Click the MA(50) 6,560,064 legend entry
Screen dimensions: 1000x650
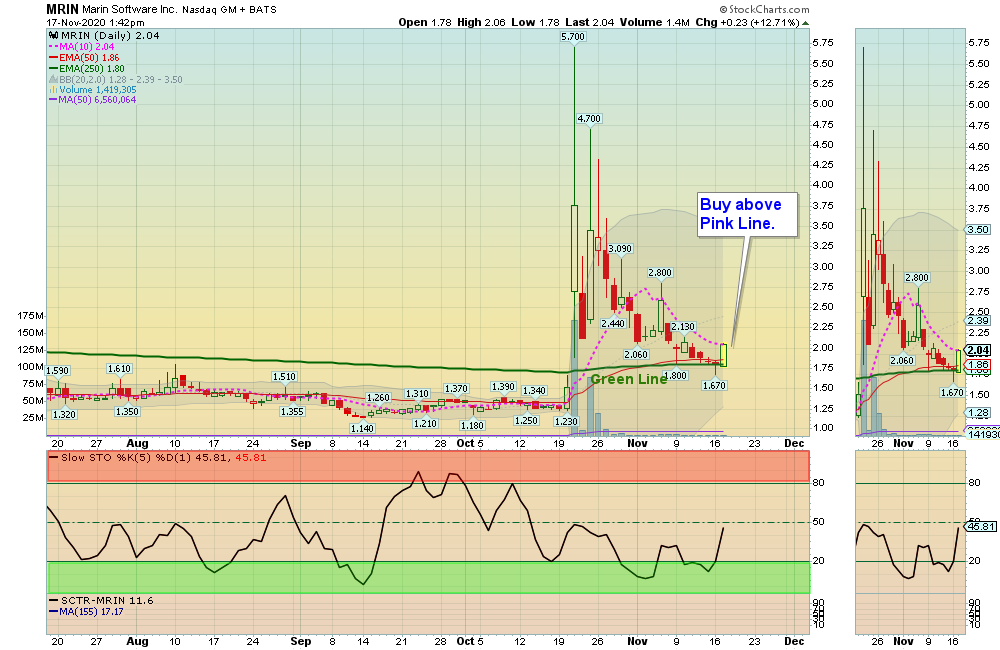(x=92, y=100)
